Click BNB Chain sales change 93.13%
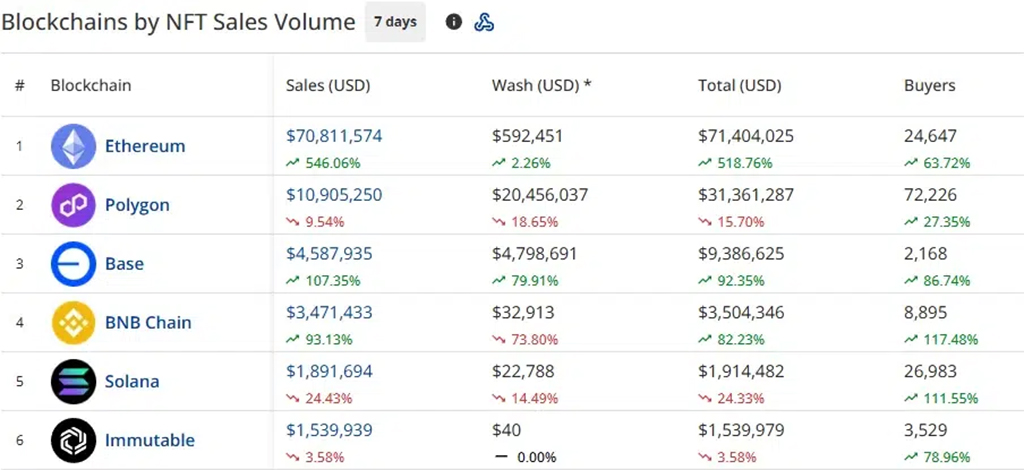Viewport: 1024px width, 470px height. tap(319, 339)
